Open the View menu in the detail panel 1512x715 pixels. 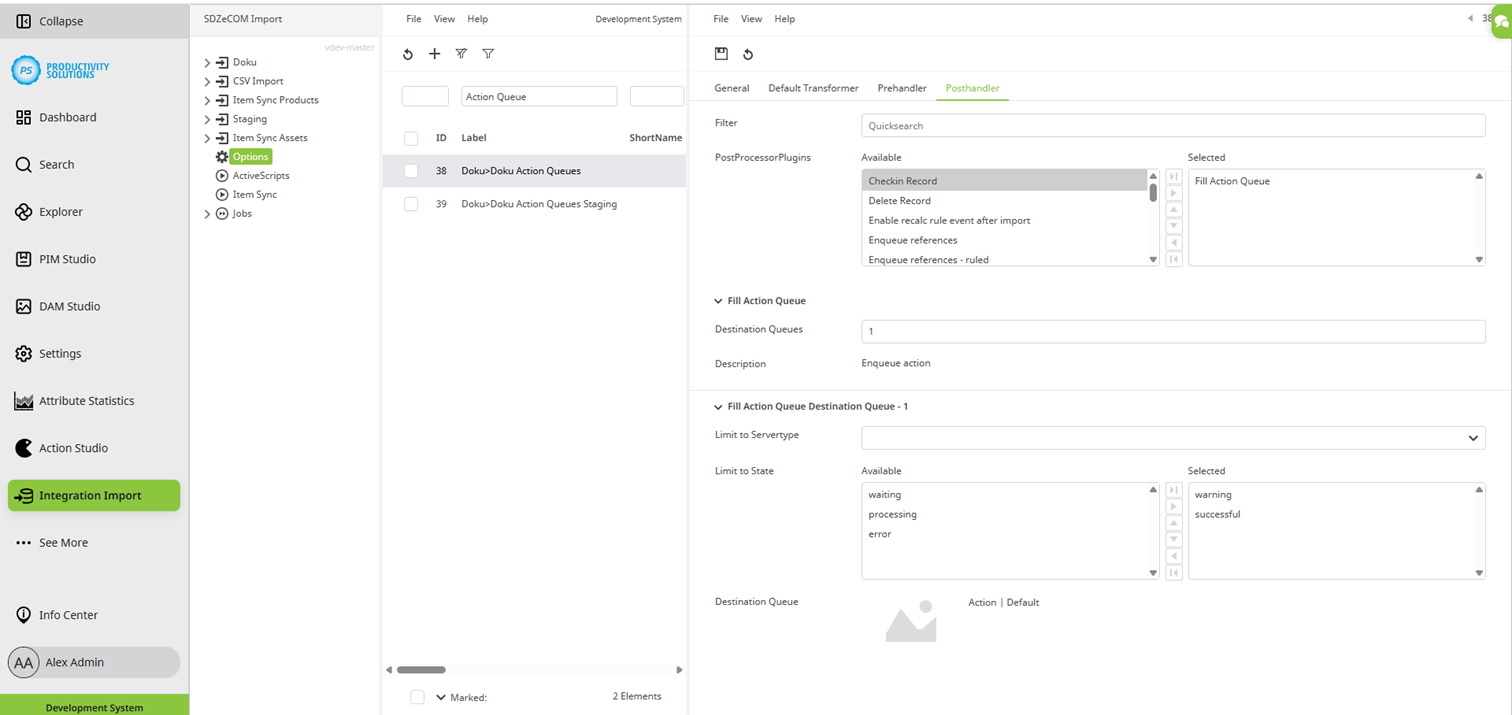pos(751,19)
